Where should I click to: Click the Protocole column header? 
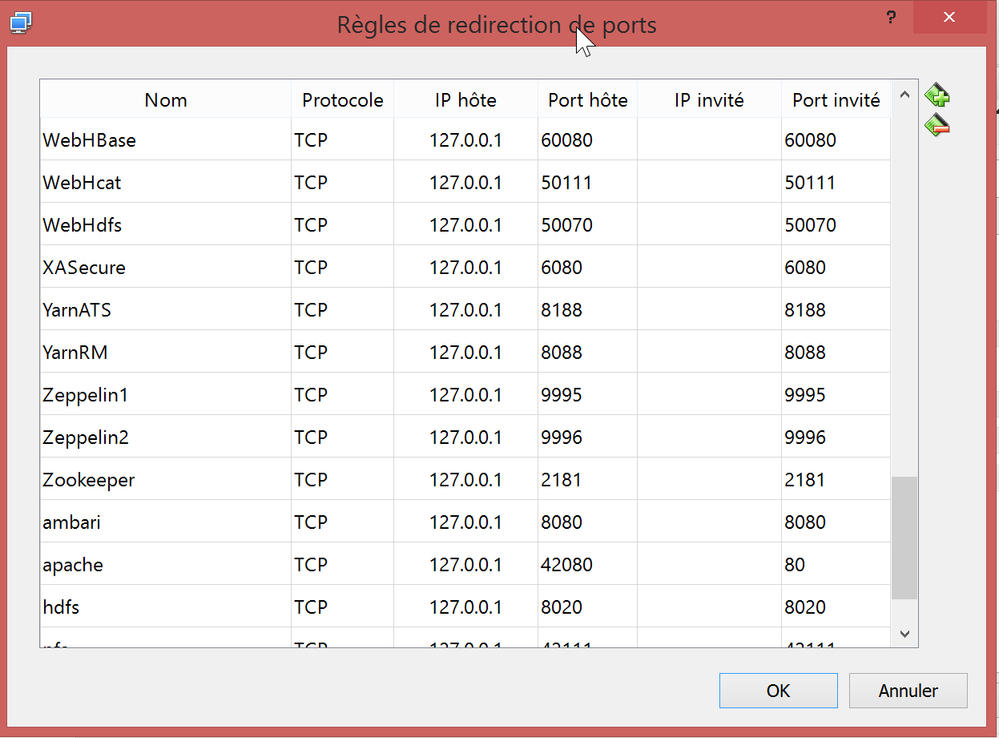tap(343, 99)
